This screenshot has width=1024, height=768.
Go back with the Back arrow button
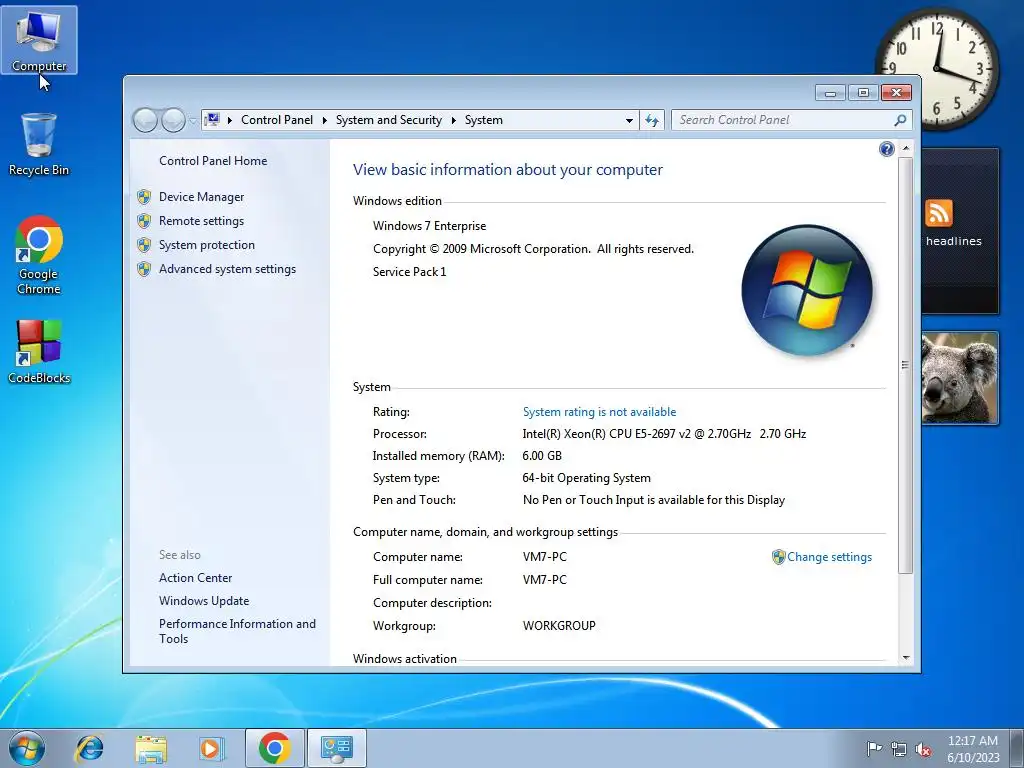coord(146,120)
